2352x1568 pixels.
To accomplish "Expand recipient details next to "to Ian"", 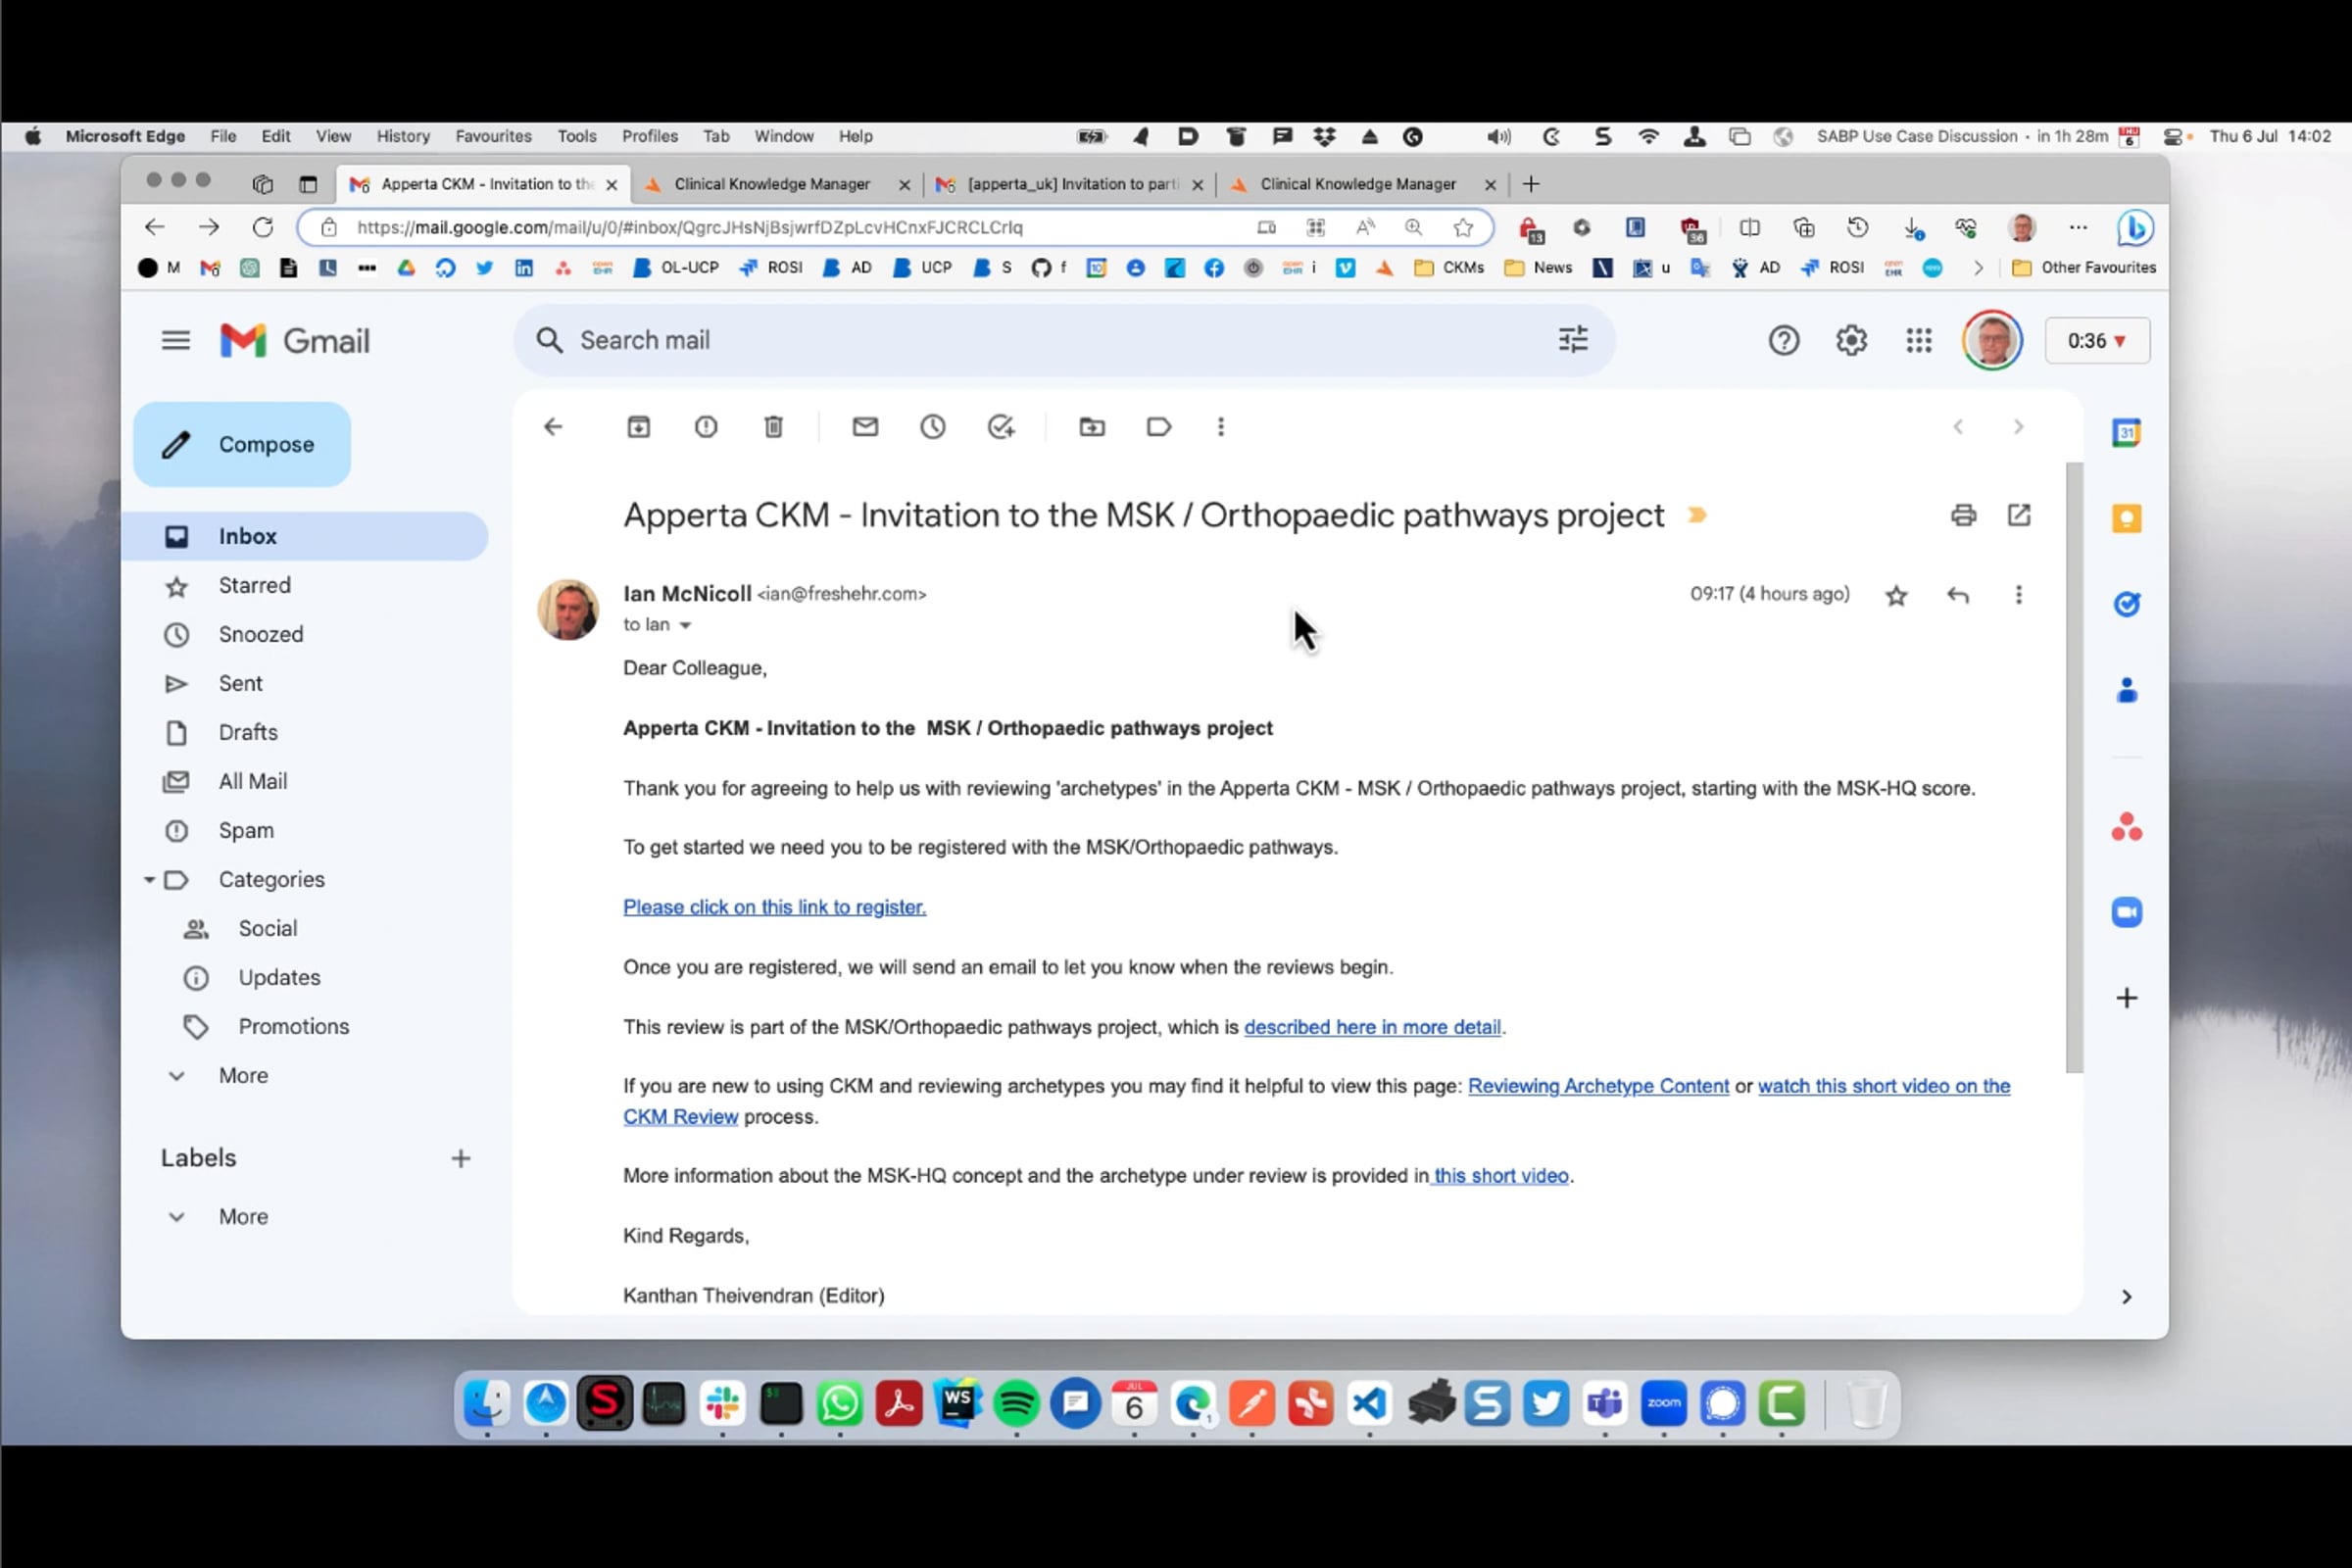I will 685,625.
